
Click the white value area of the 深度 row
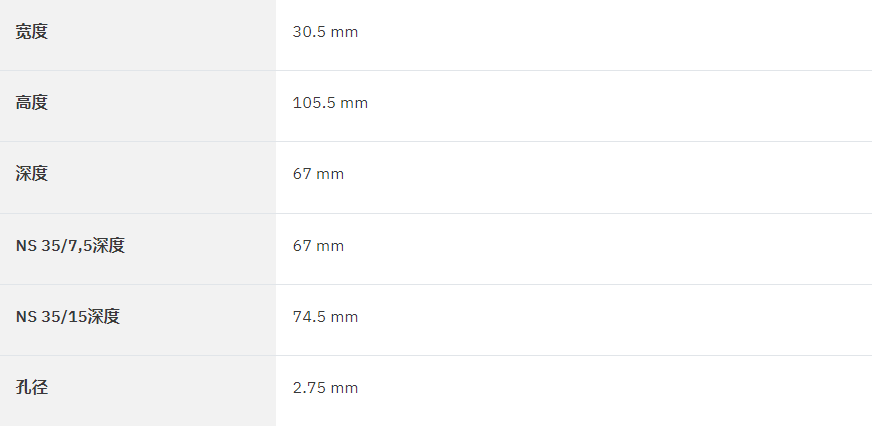point(574,177)
